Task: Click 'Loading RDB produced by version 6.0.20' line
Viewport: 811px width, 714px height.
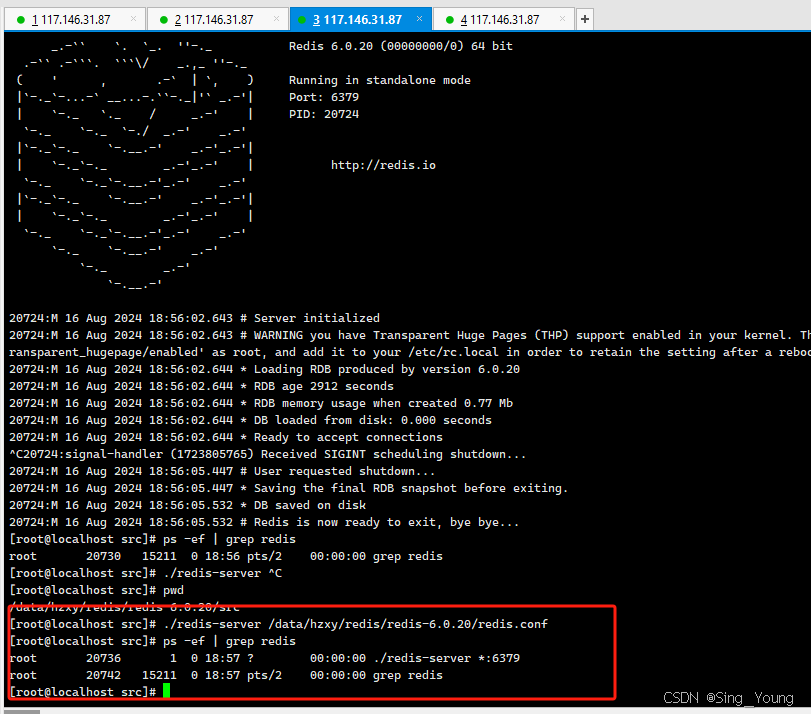Action: [264, 369]
